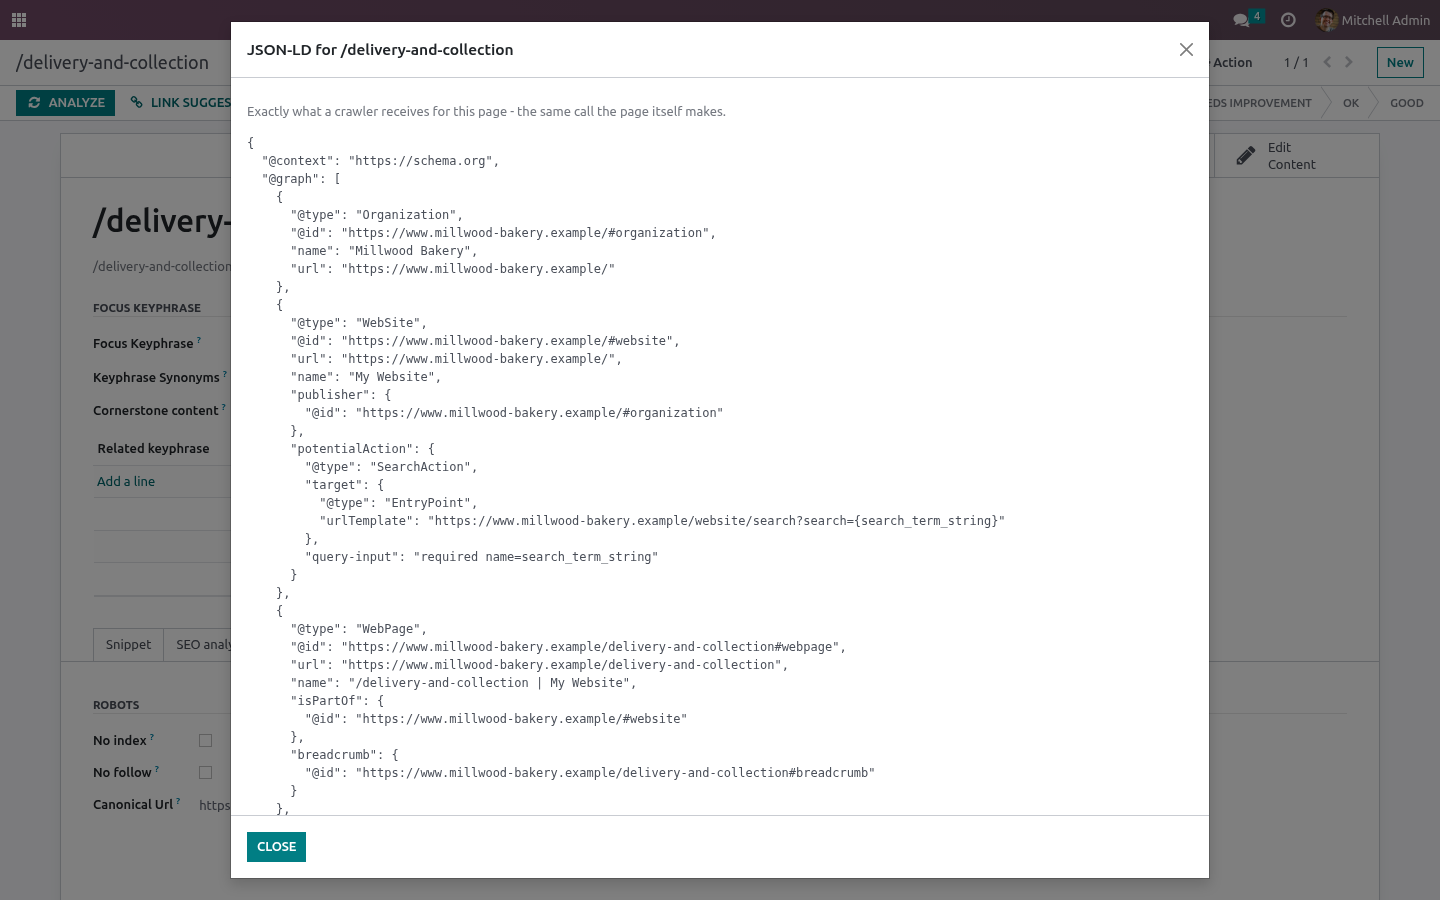The image size is (1440, 900).
Task: Click the "@graph": [ line
Action: (x=301, y=179)
